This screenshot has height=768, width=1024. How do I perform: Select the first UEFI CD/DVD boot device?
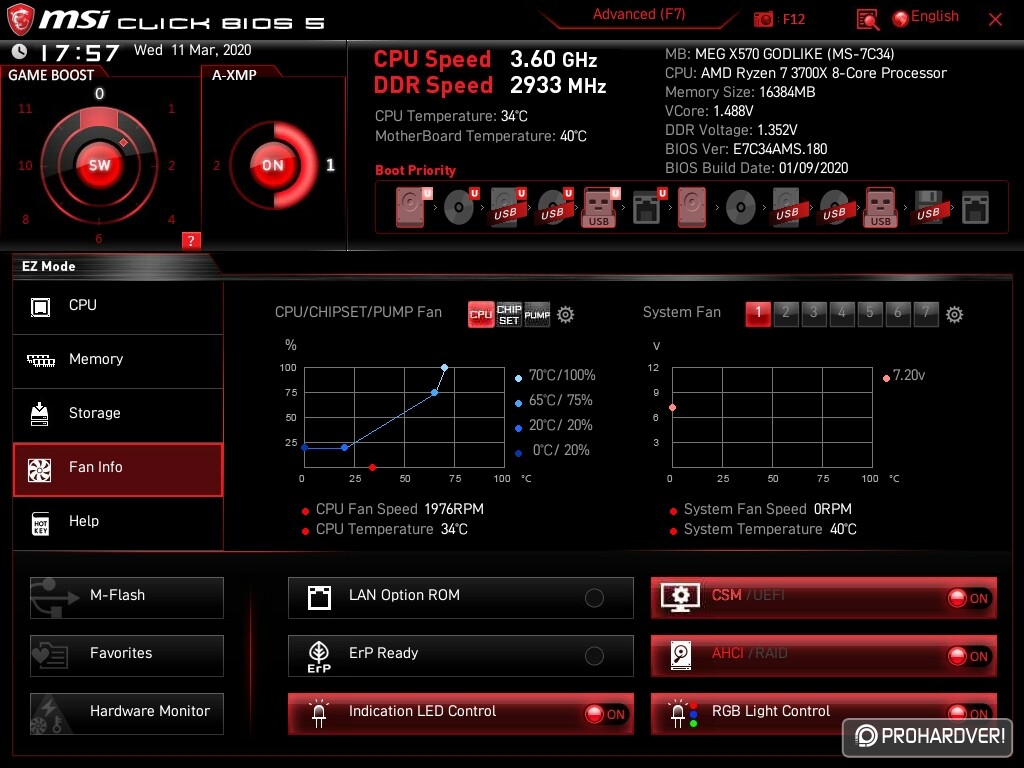click(461, 207)
